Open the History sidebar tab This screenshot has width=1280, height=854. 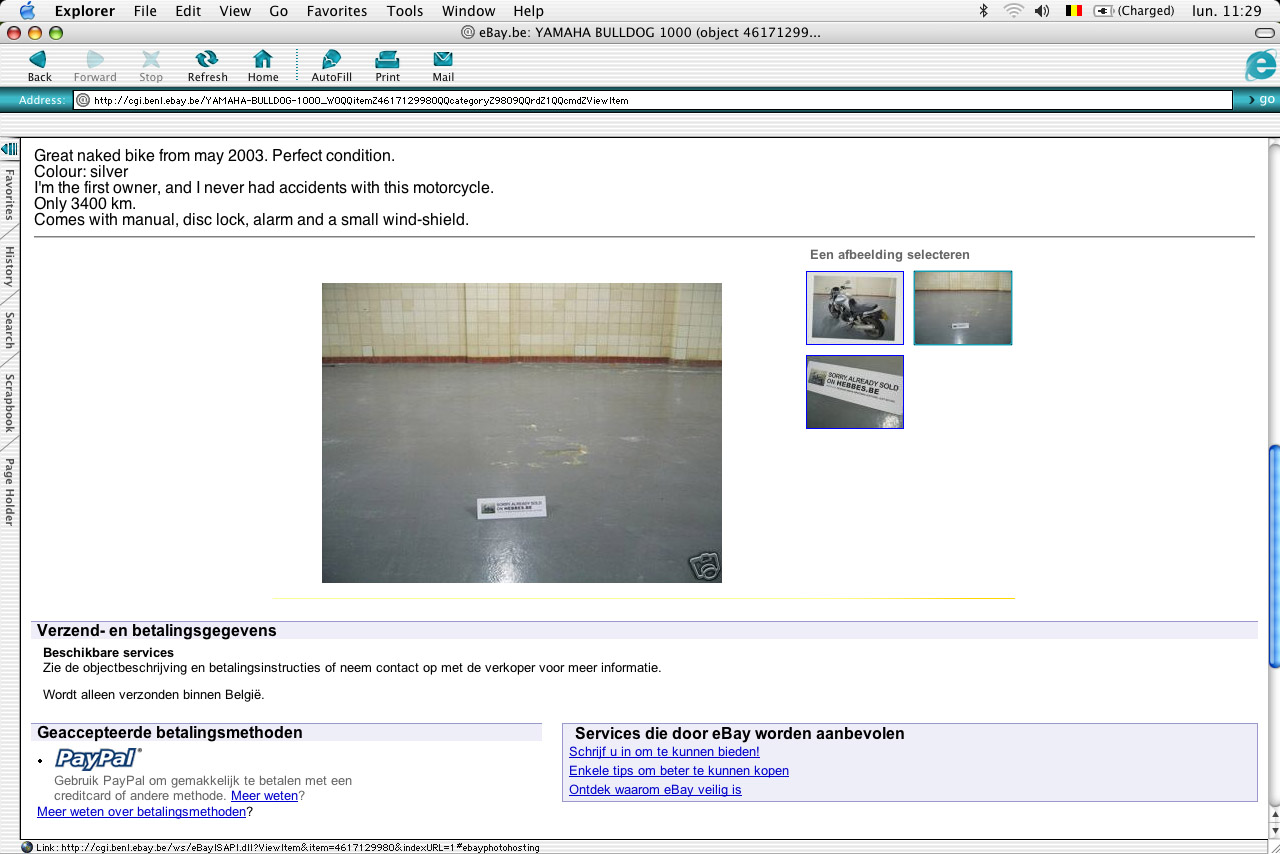[9, 266]
